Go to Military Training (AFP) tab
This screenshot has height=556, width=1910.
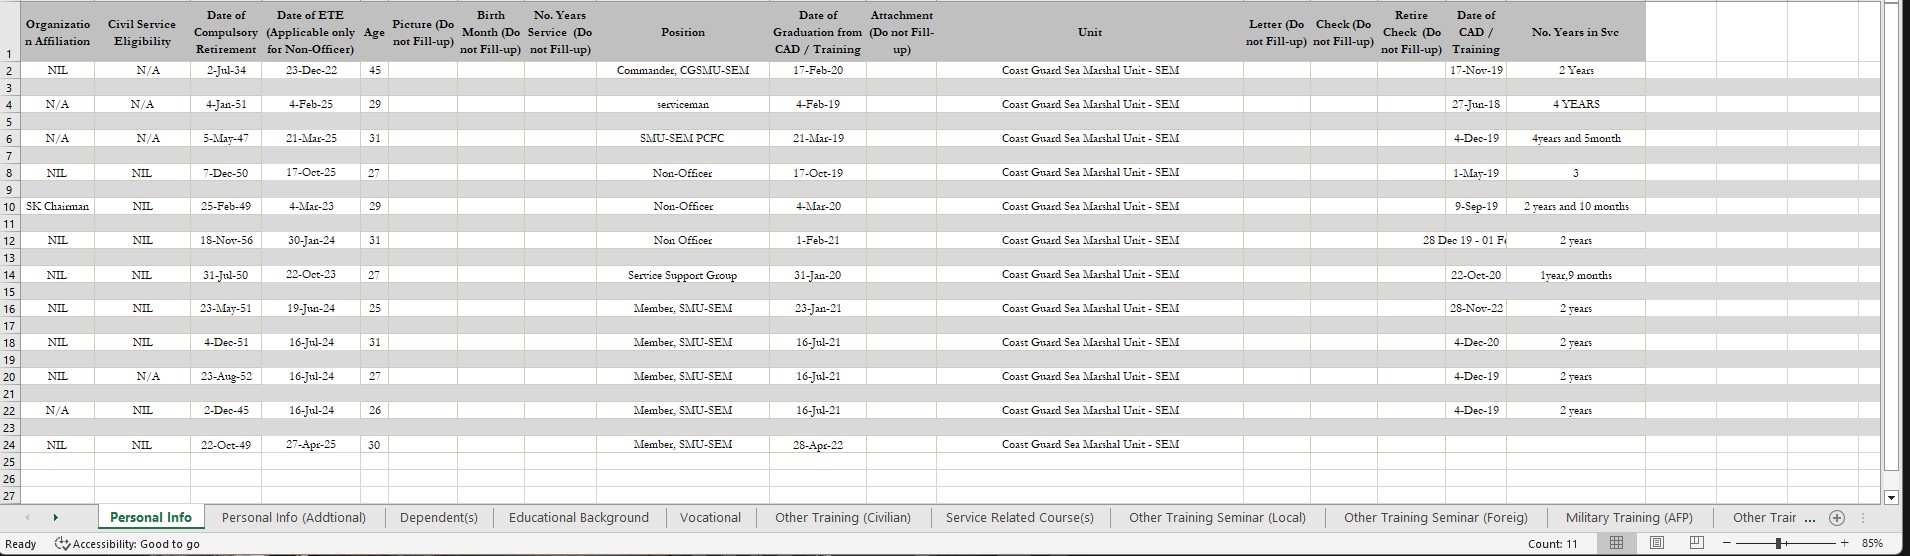pos(1629,518)
